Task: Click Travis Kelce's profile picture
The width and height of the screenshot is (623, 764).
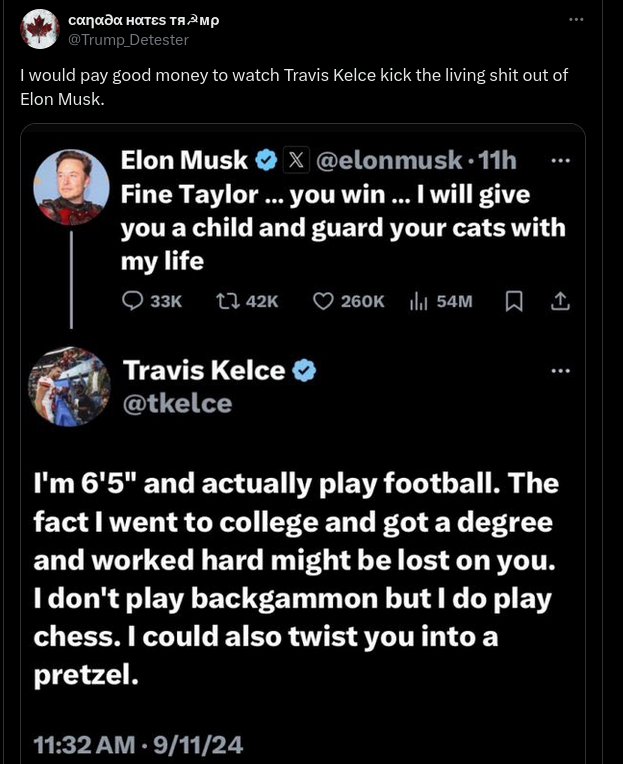Action: click(70, 387)
